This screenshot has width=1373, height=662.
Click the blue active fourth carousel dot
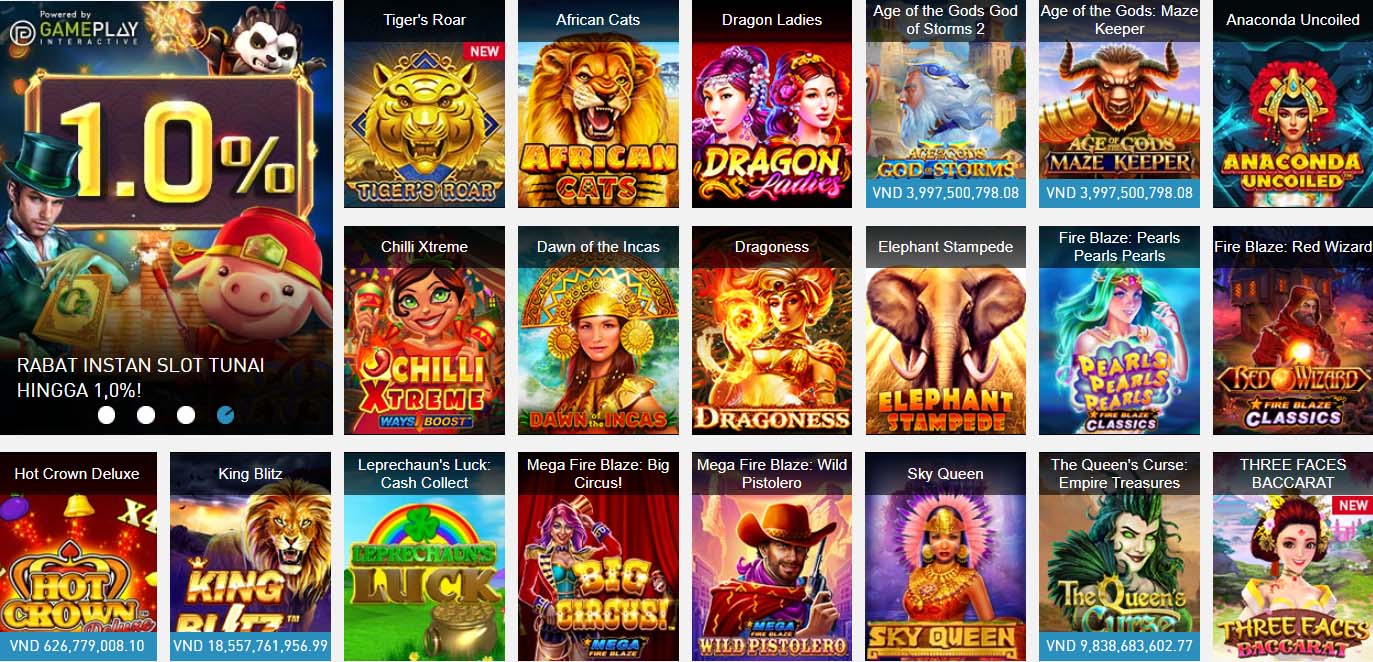[225, 414]
